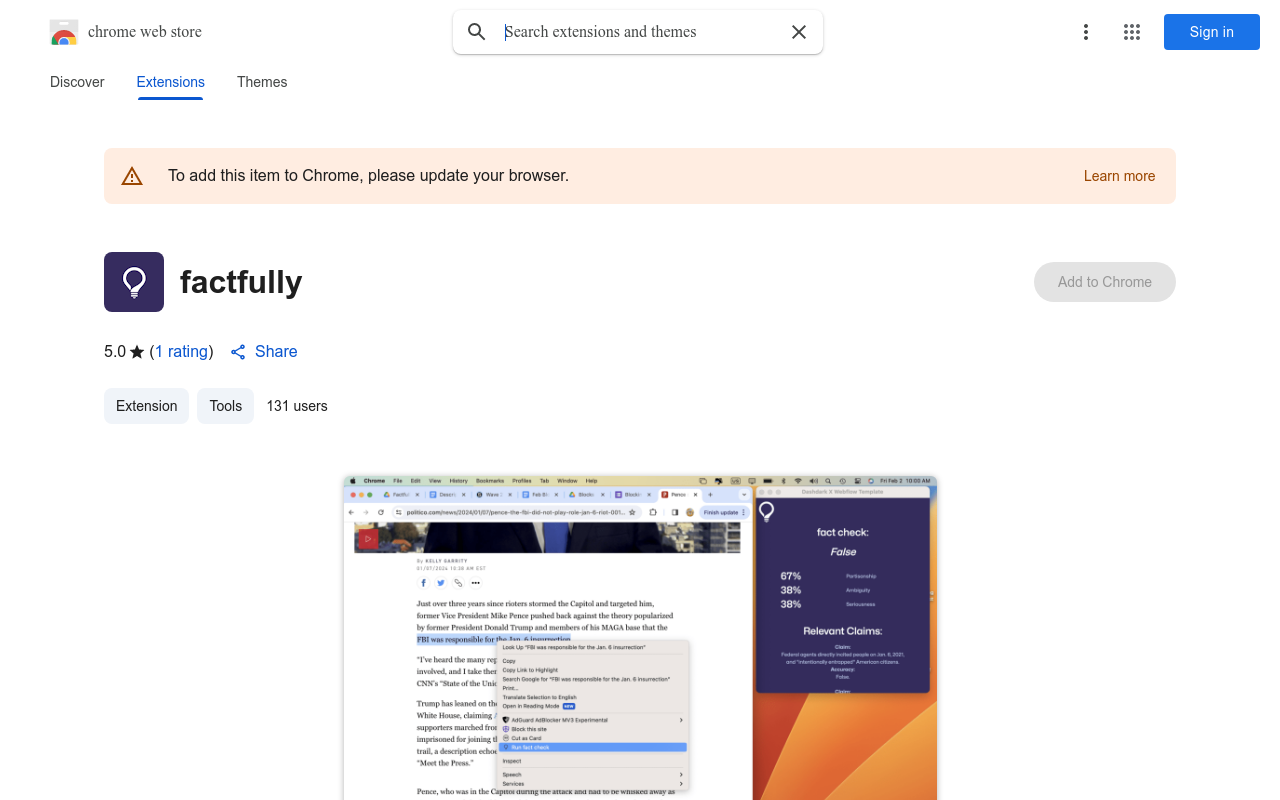Clear the search field with X icon
This screenshot has height=800, width=1280.
coord(799,32)
